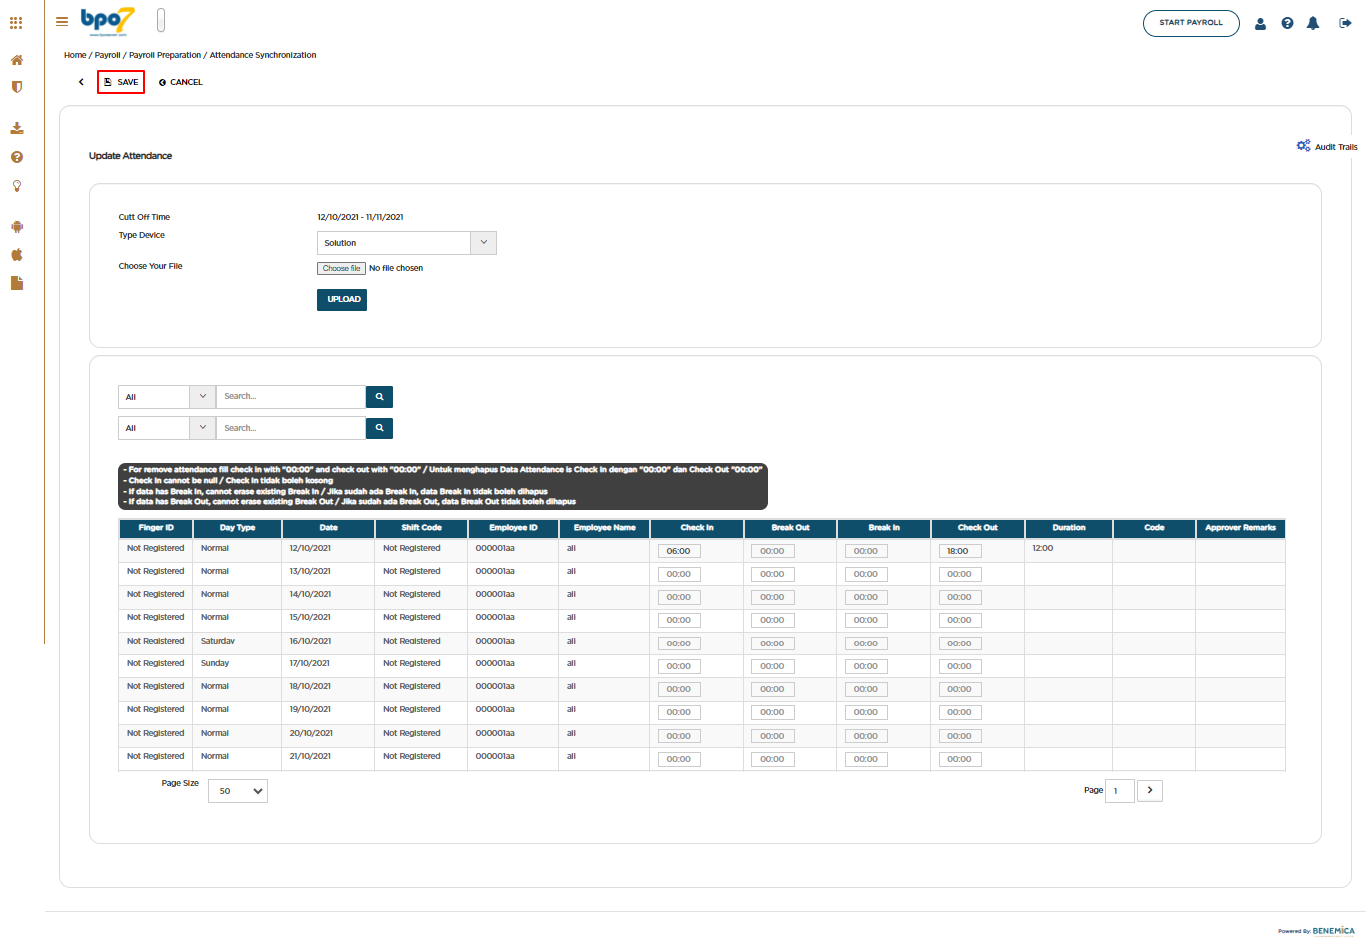
Task: Click the first search magnifier button
Action: [x=379, y=397]
